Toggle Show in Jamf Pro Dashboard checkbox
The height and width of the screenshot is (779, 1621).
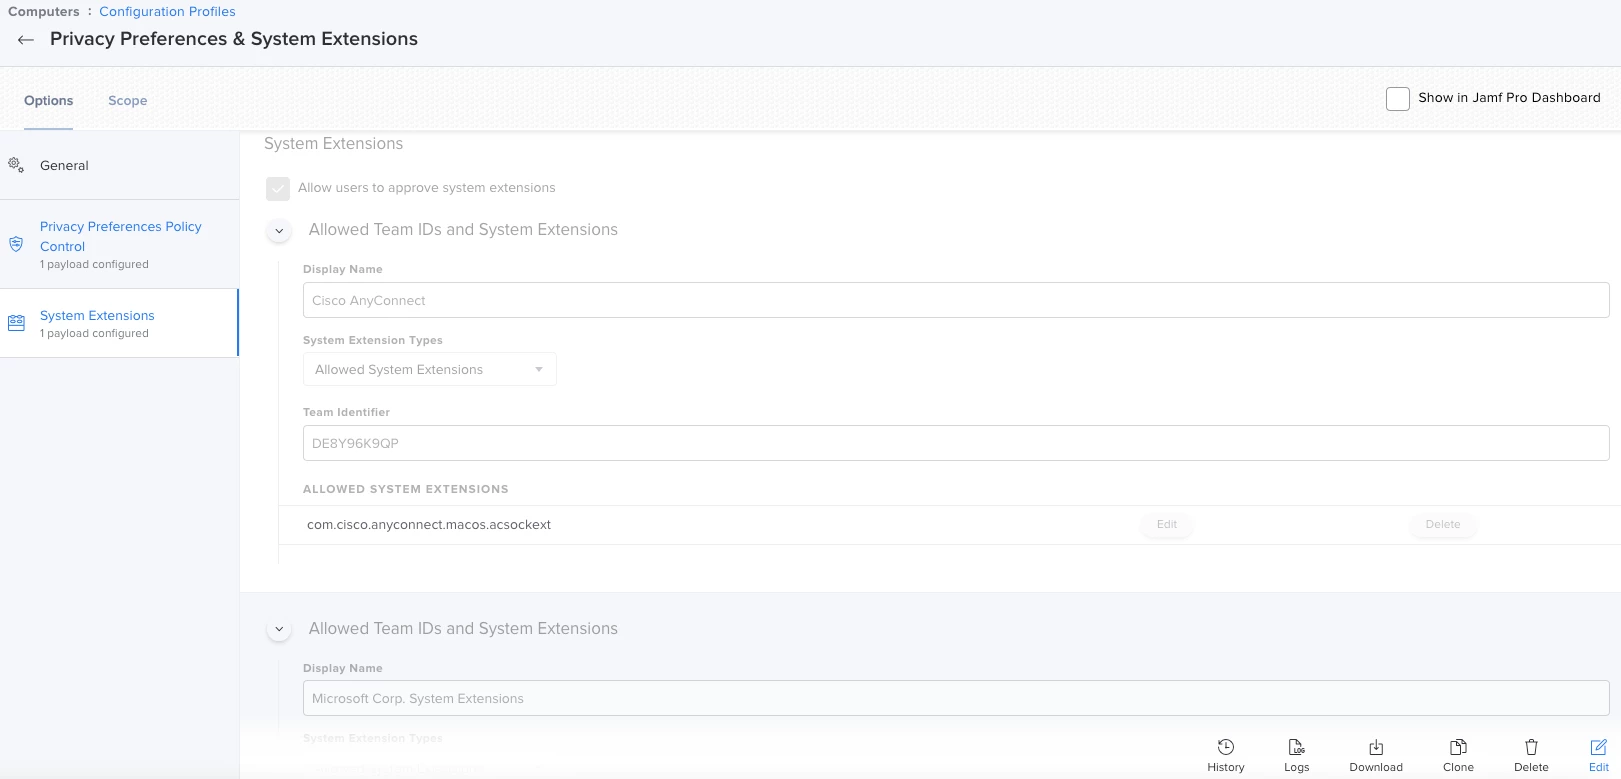click(x=1398, y=98)
